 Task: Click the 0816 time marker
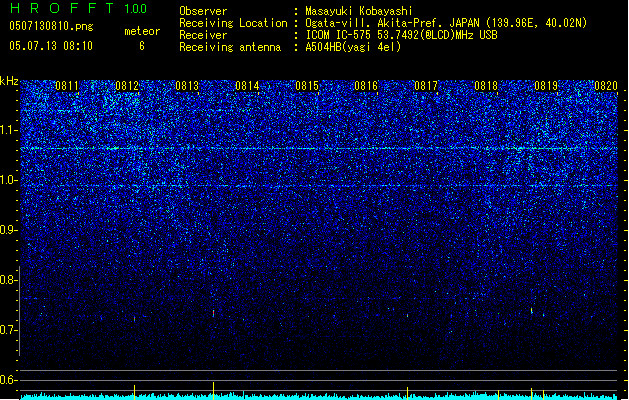366,86
